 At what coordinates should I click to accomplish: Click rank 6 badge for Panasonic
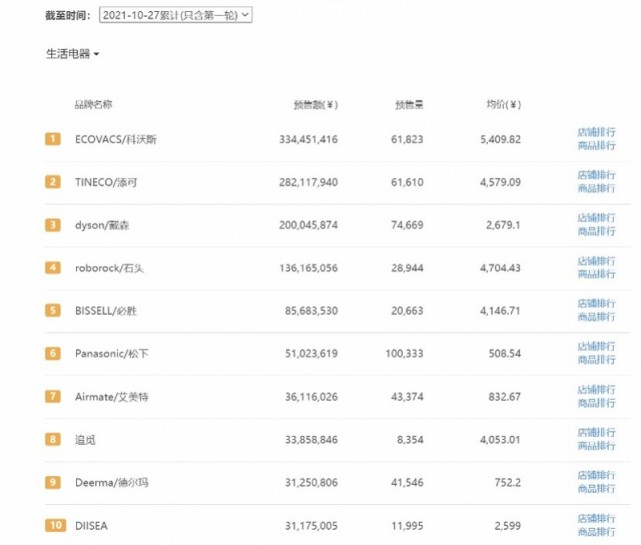pos(53,353)
